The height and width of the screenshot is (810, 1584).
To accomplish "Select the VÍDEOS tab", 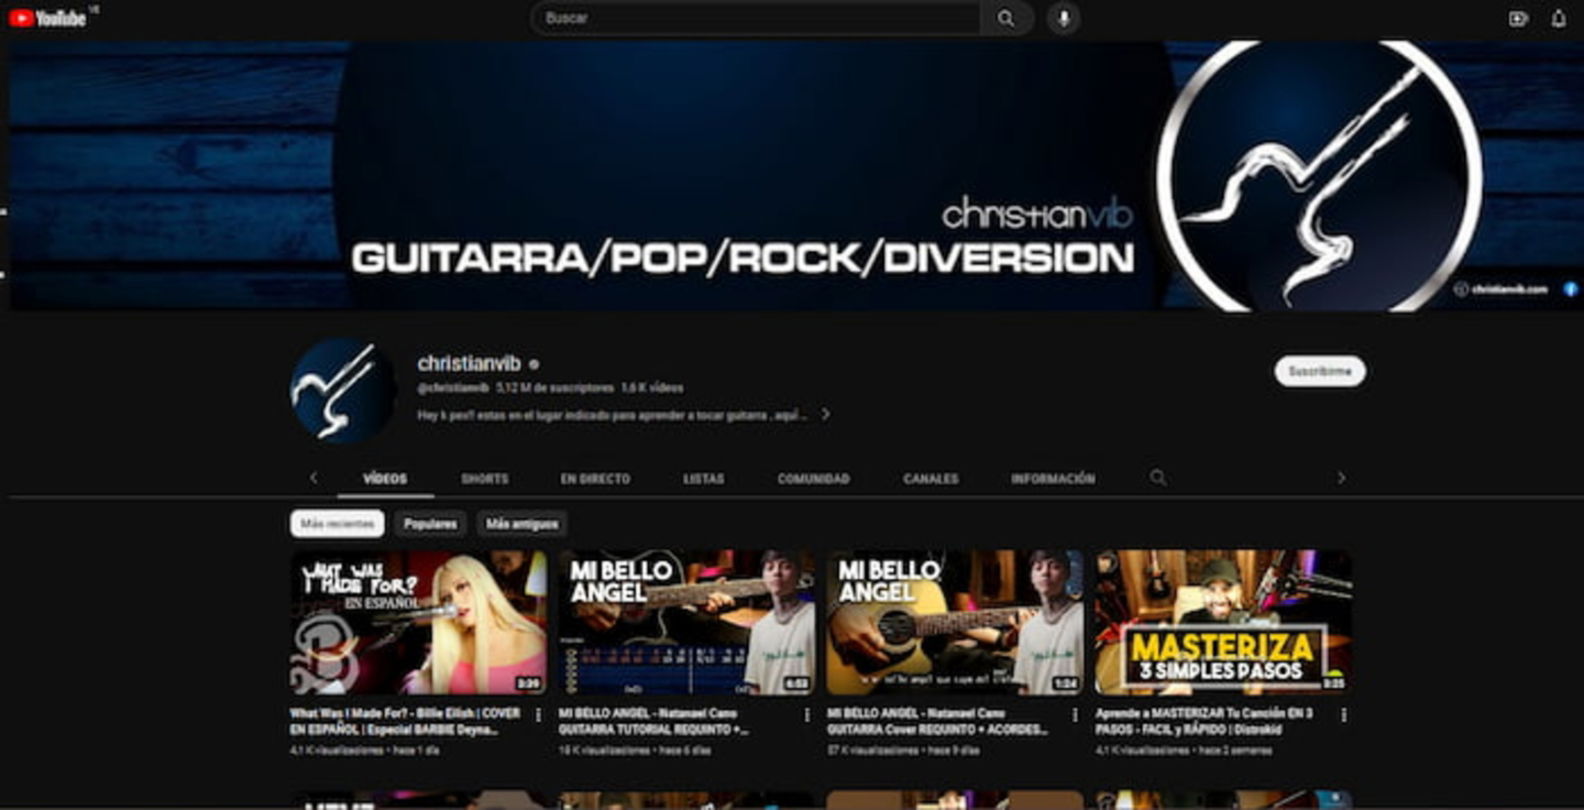I will tap(385, 479).
